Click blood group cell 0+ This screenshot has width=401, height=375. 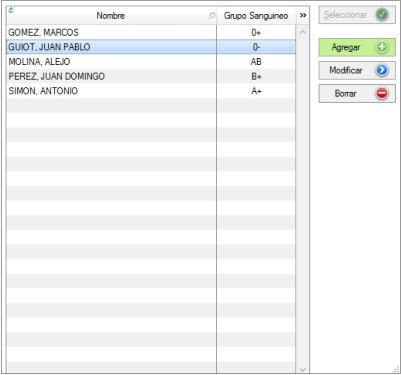tap(256, 32)
